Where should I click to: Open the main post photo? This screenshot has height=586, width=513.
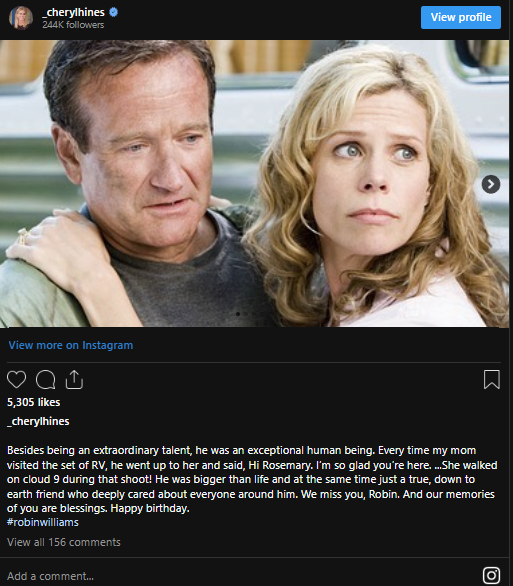254,183
